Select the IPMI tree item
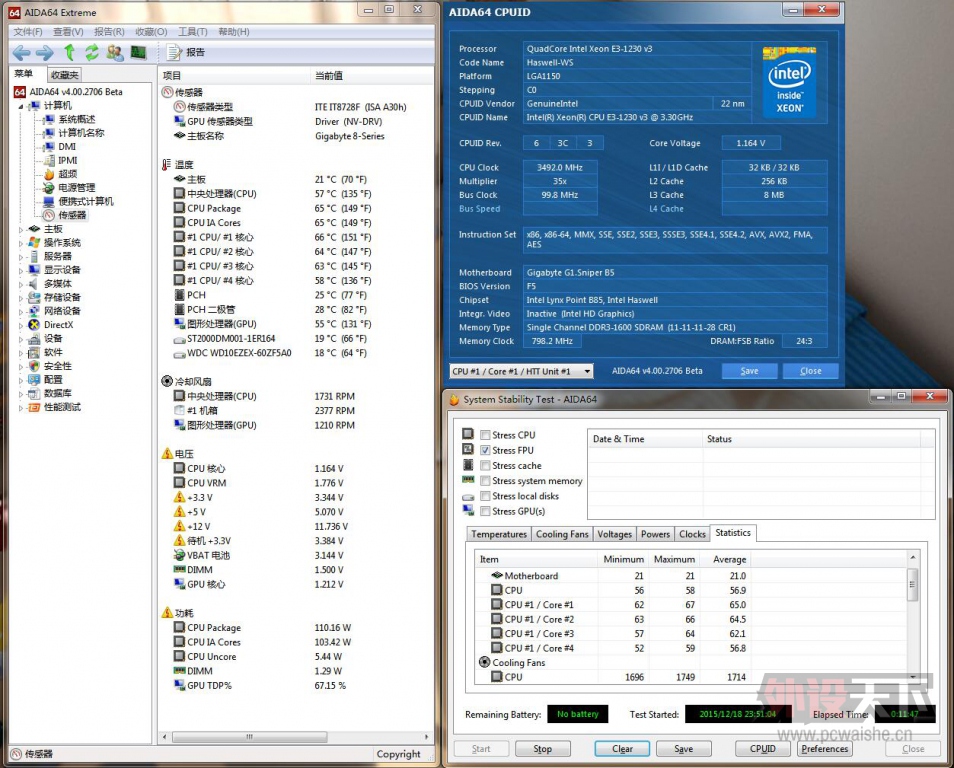The width and height of the screenshot is (954, 768). click(x=68, y=161)
